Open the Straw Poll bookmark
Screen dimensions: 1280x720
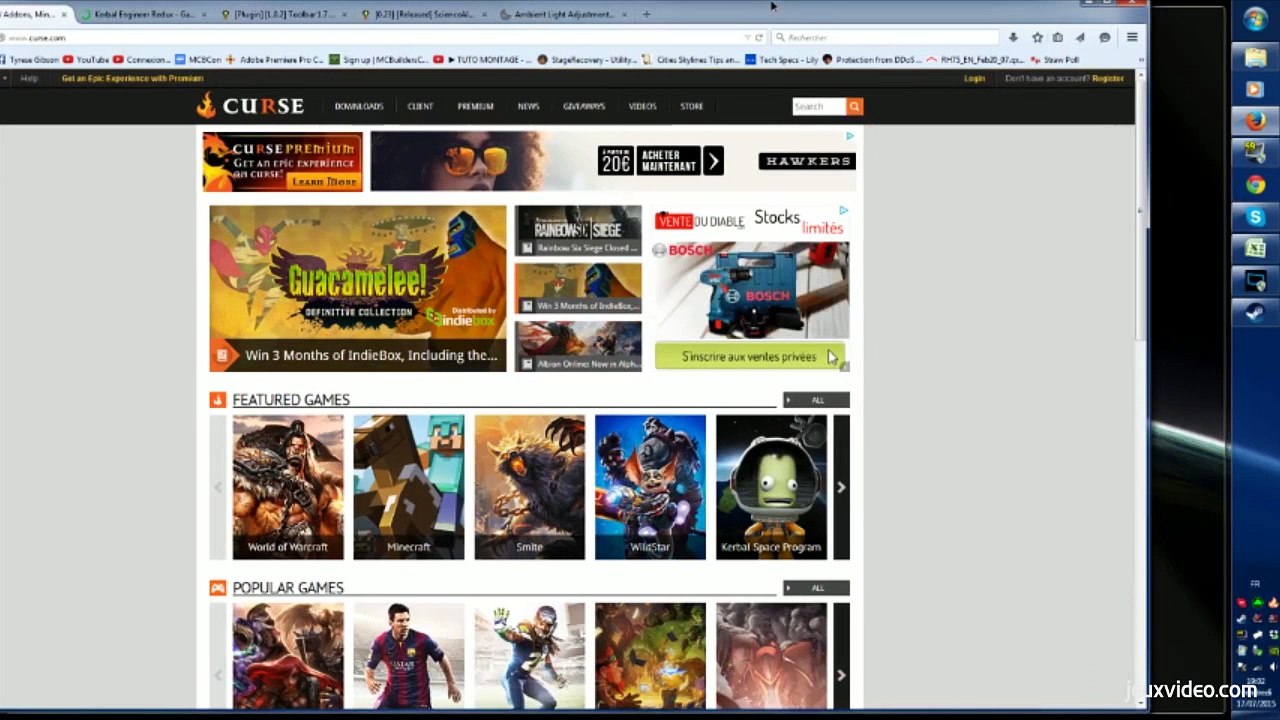(1054, 60)
